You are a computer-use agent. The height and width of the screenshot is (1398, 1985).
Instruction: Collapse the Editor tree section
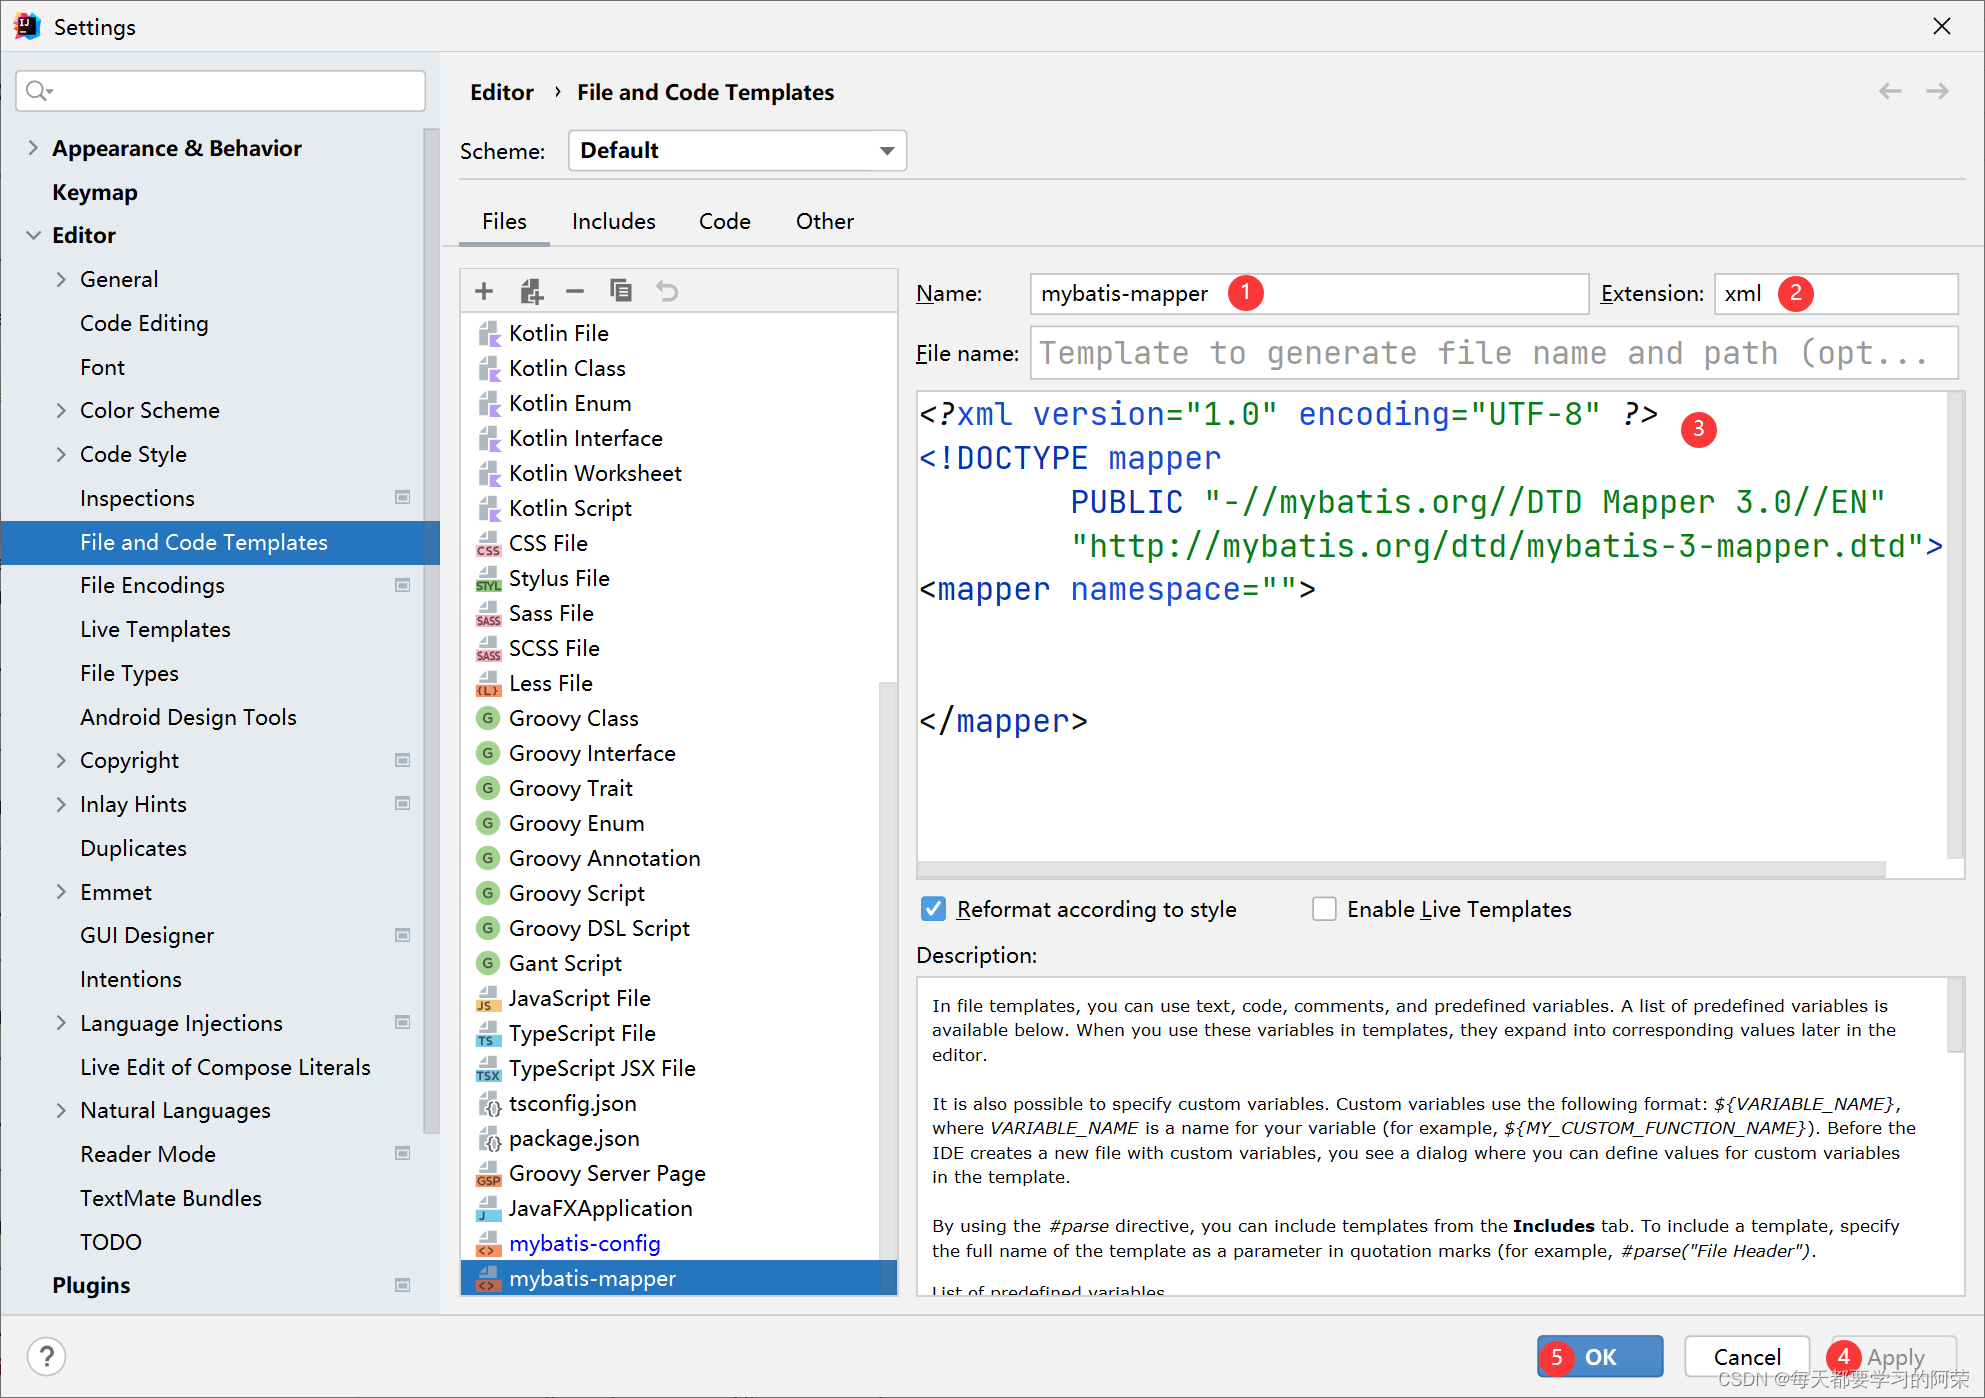[33, 235]
